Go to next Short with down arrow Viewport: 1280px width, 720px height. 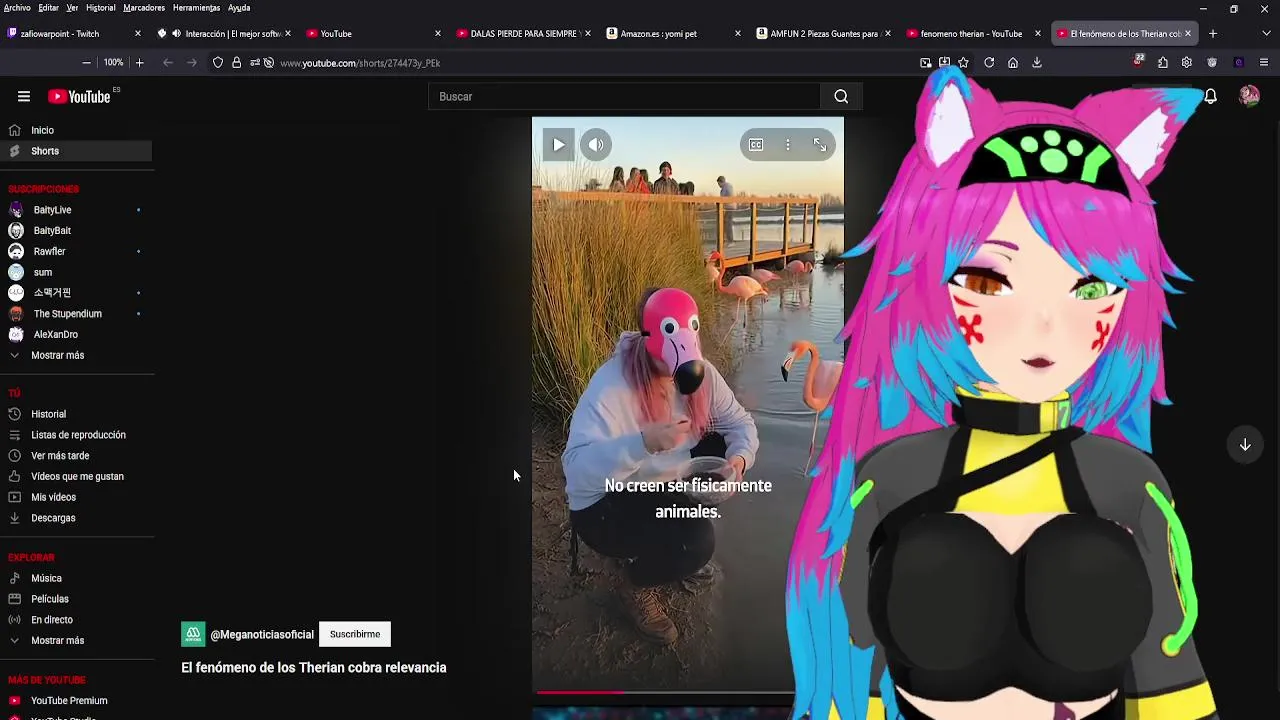[x=1245, y=445]
